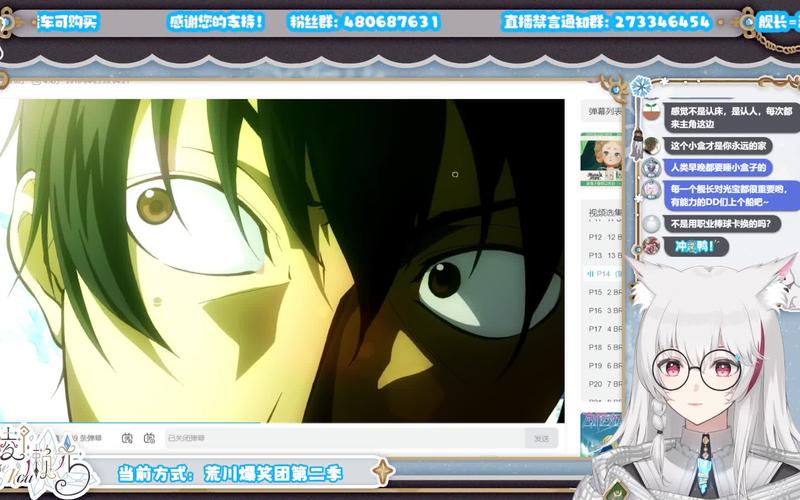The height and width of the screenshot is (500, 800).
Task: Click the avatar beside 不是用职业棒球卡换的吗
Action: coord(652,223)
